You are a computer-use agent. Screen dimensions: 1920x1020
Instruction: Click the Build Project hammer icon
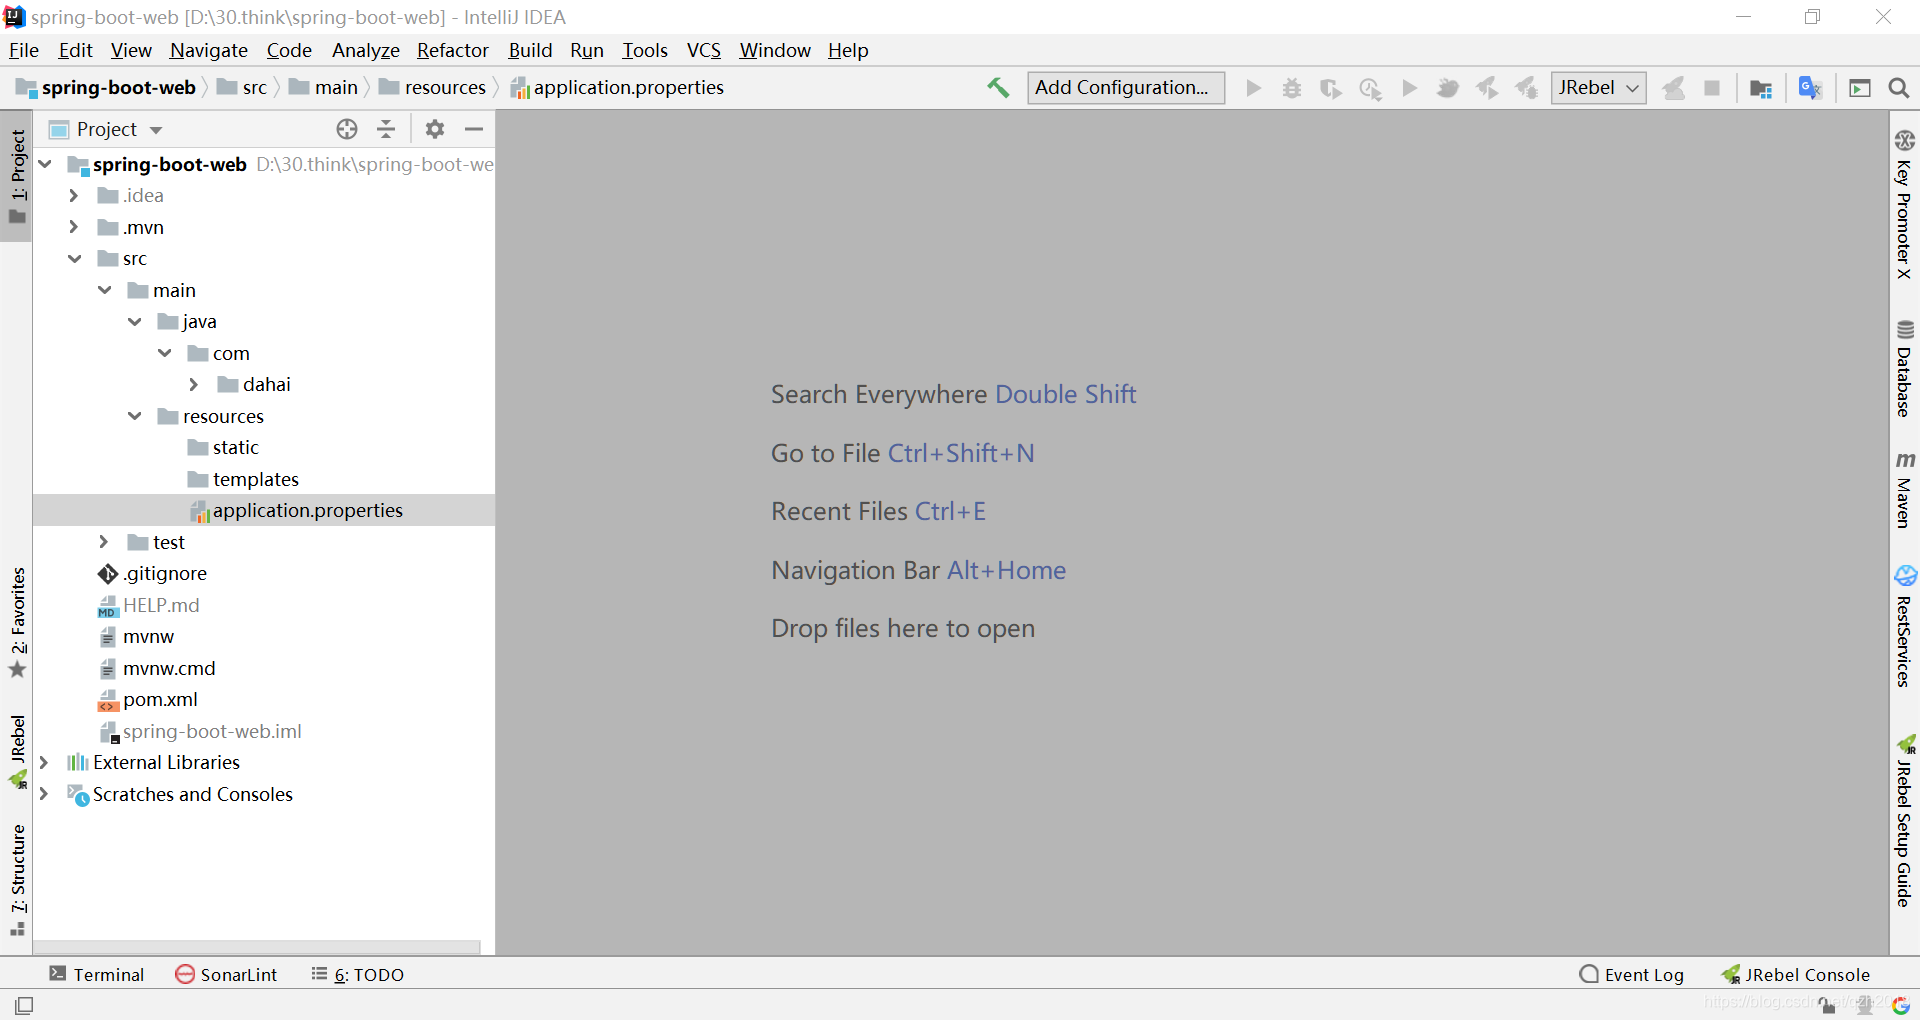coord(998,88)
